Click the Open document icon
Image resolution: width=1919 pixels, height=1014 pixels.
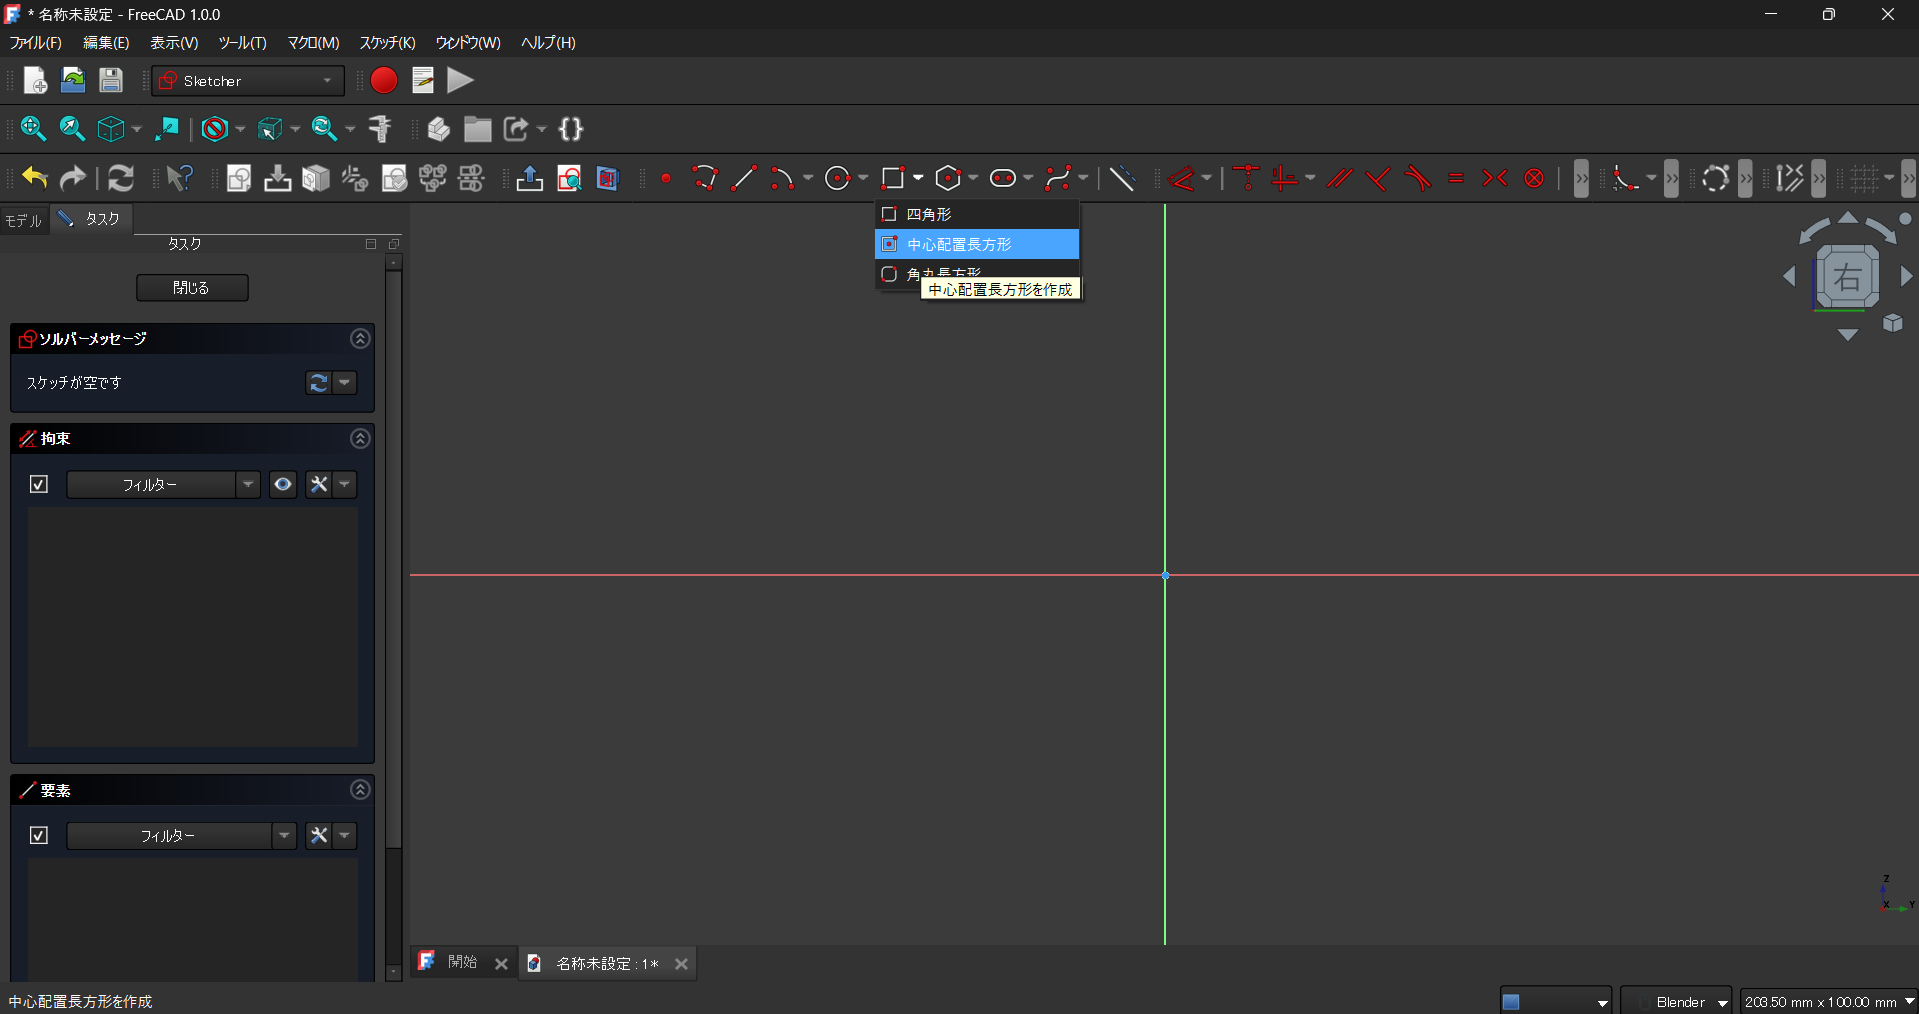tap(73, 80)
